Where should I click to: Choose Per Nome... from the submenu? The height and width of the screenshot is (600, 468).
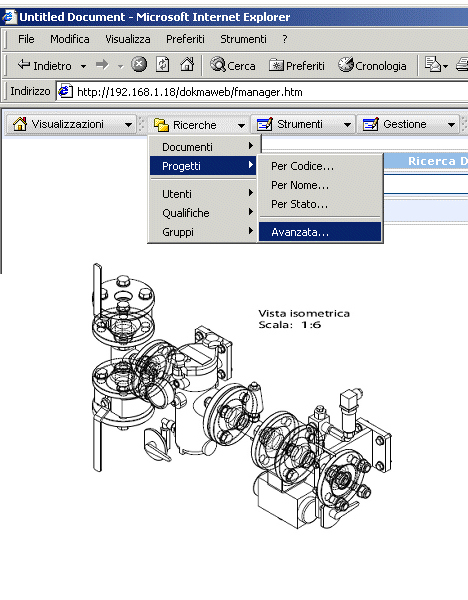(320, 185)
